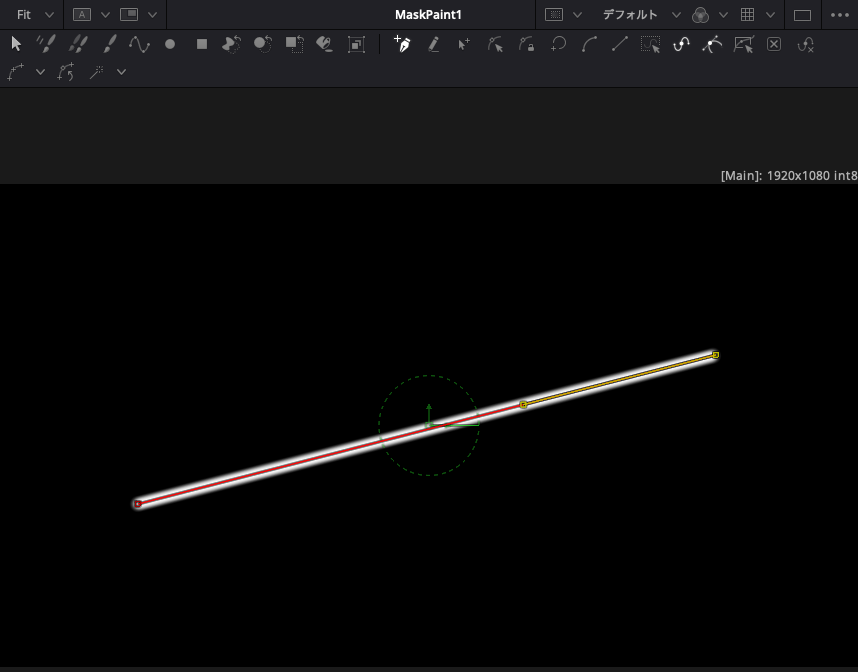Click the Reduce Points icon
The image size is (858, 672).
click(805, 44)
